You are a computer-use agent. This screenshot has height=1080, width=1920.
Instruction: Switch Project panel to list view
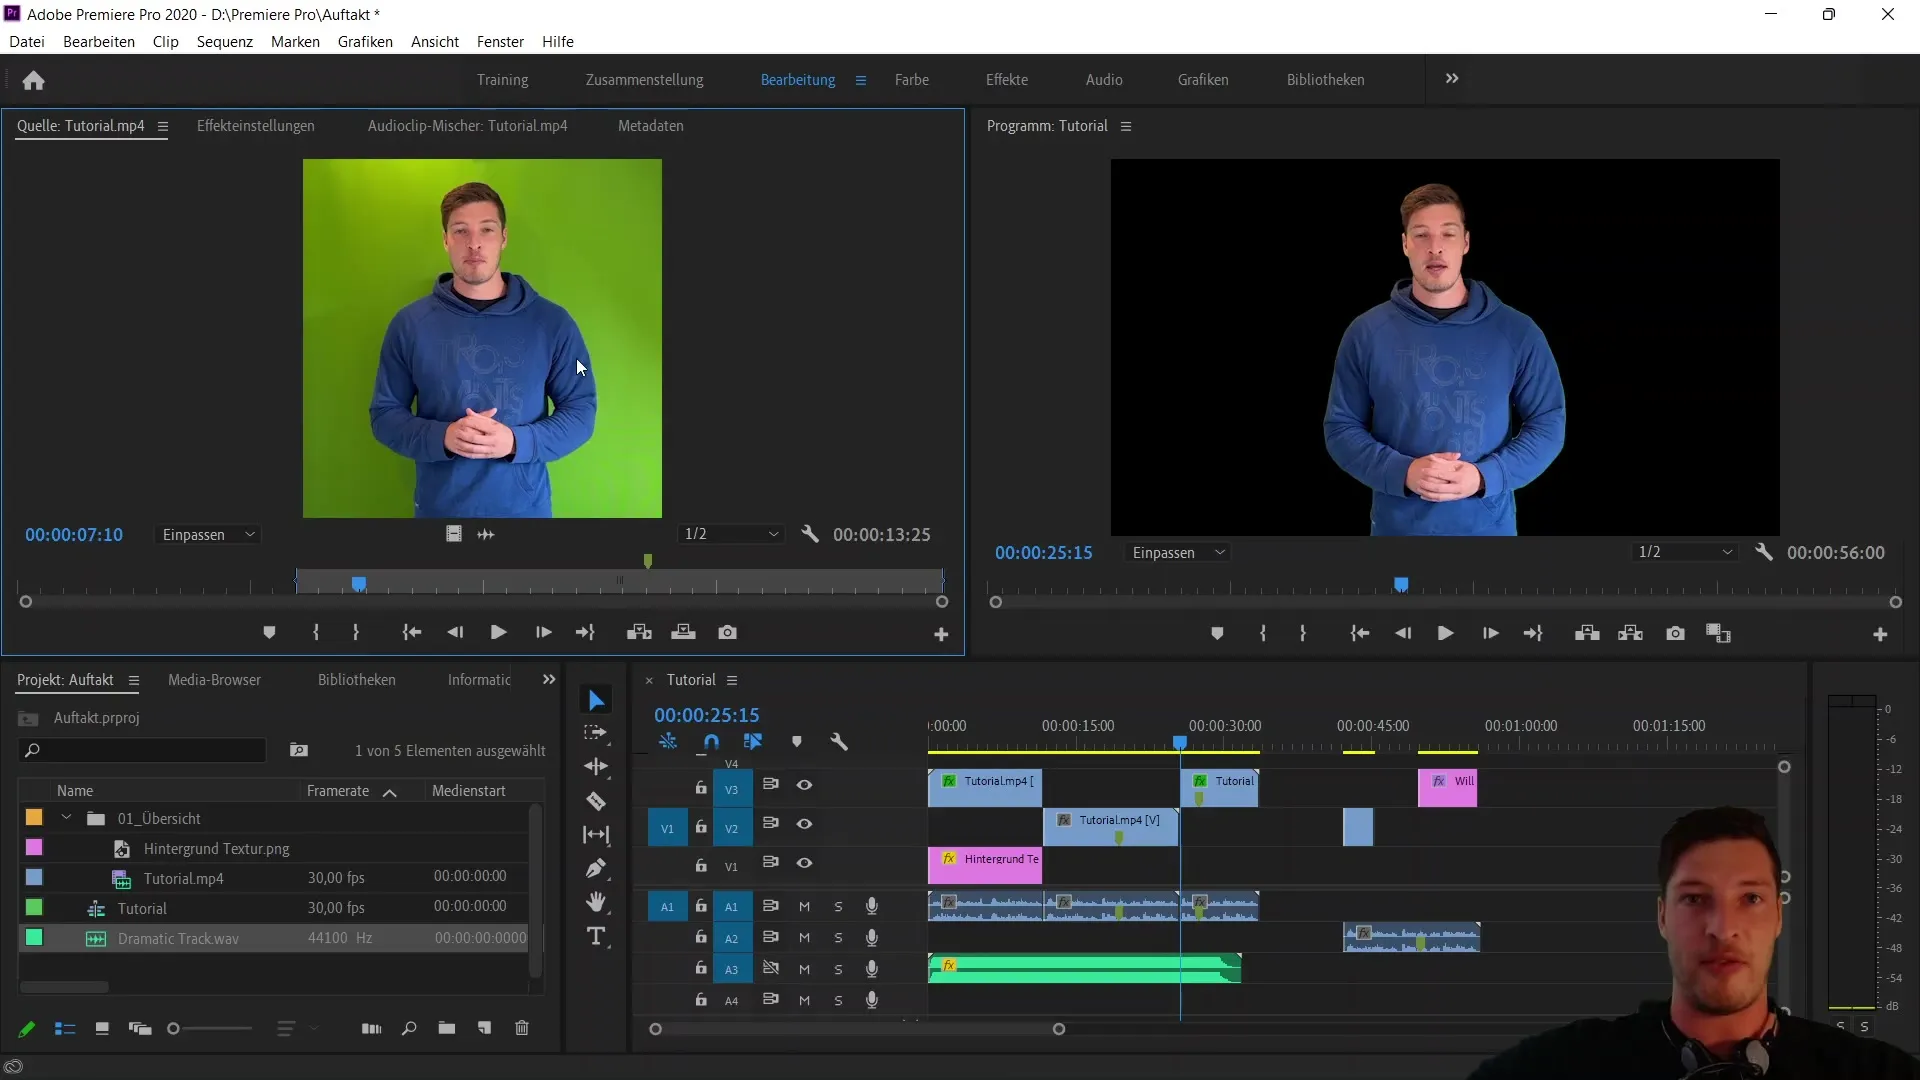click(65, 1029)
